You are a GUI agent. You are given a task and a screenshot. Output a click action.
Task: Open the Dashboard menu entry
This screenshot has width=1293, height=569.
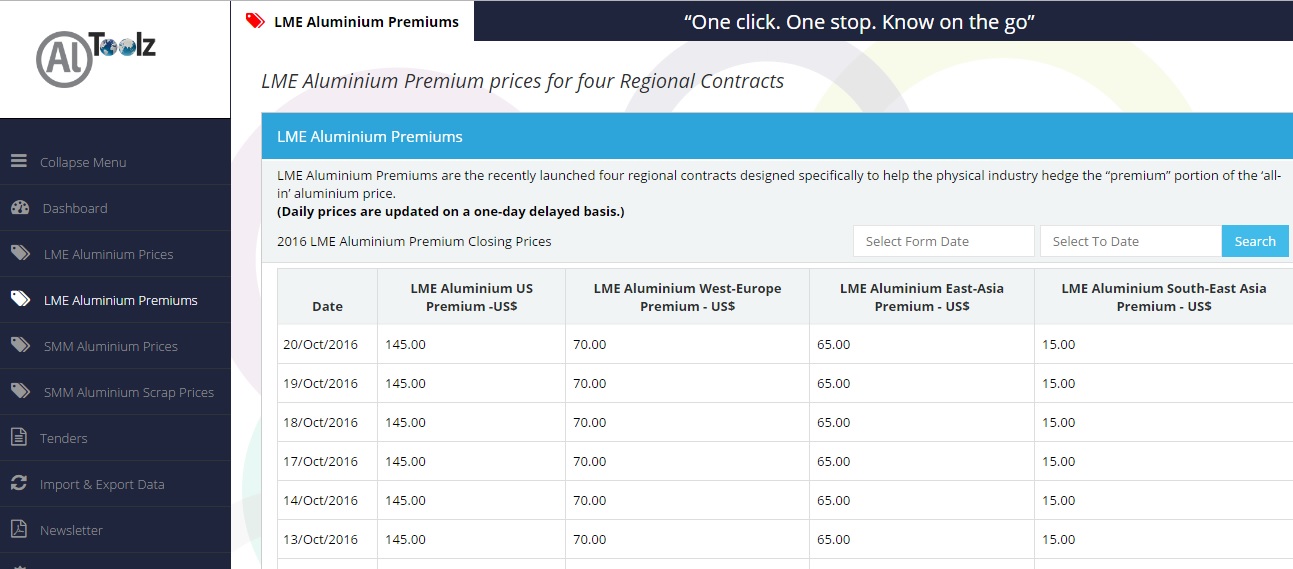click(74, 208)
